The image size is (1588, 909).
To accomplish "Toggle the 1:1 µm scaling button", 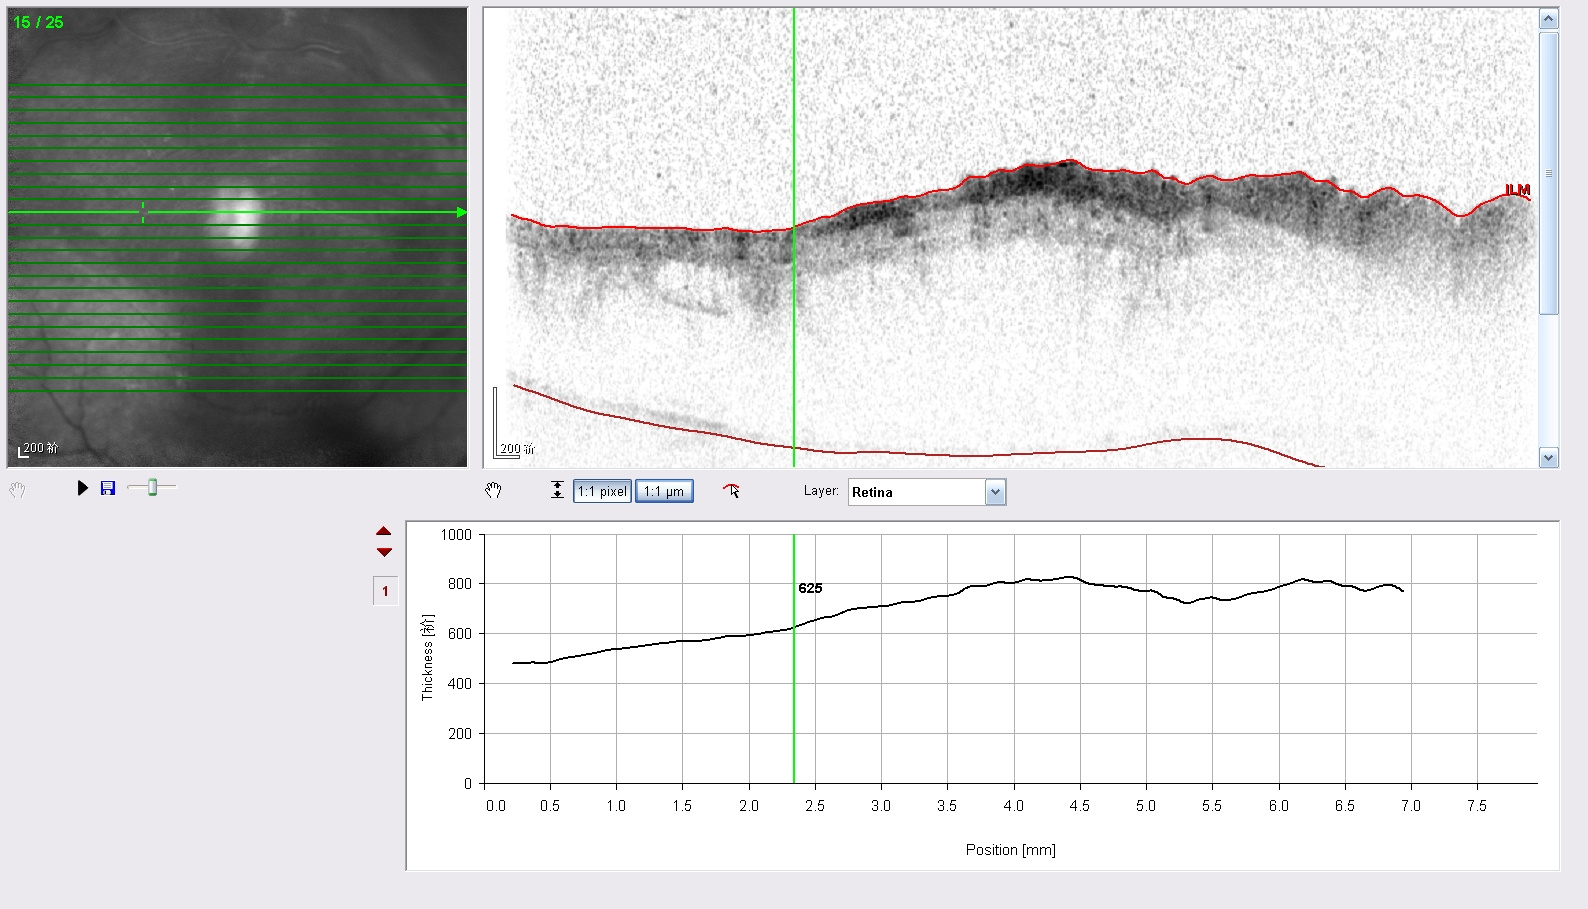I will [x=664, y=491].
